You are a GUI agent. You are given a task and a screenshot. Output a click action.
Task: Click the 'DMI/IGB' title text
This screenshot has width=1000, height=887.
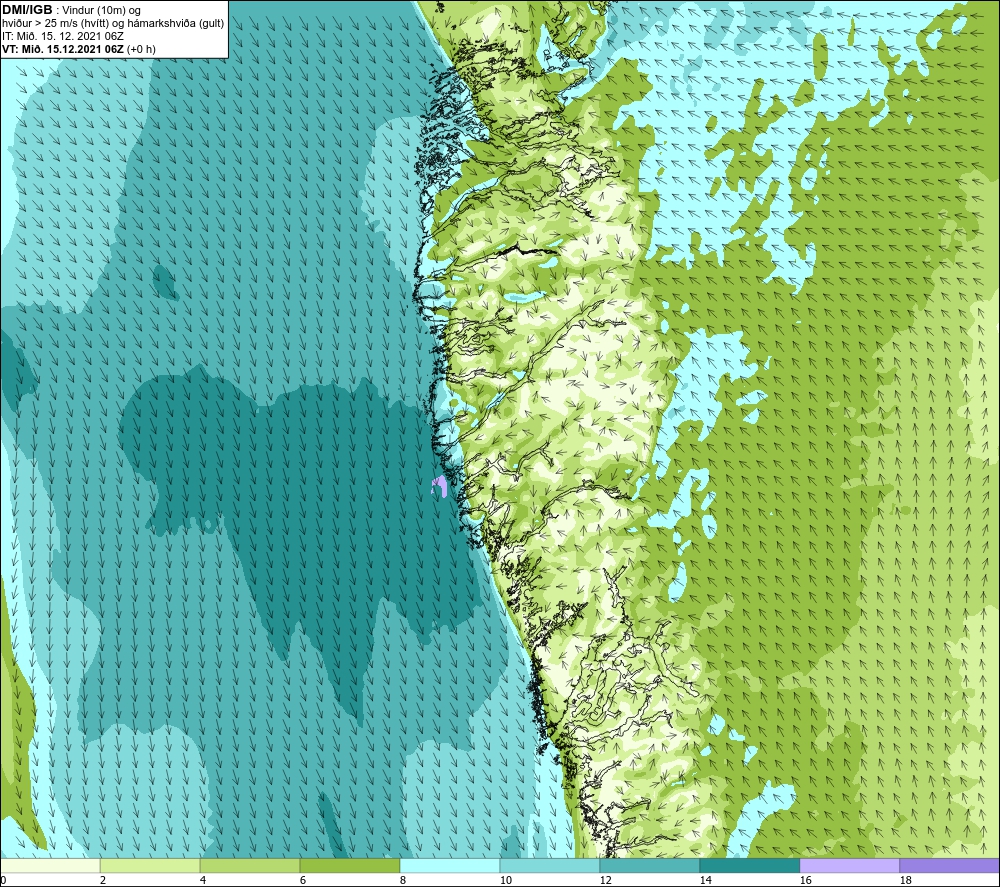(x=27, y=10)
